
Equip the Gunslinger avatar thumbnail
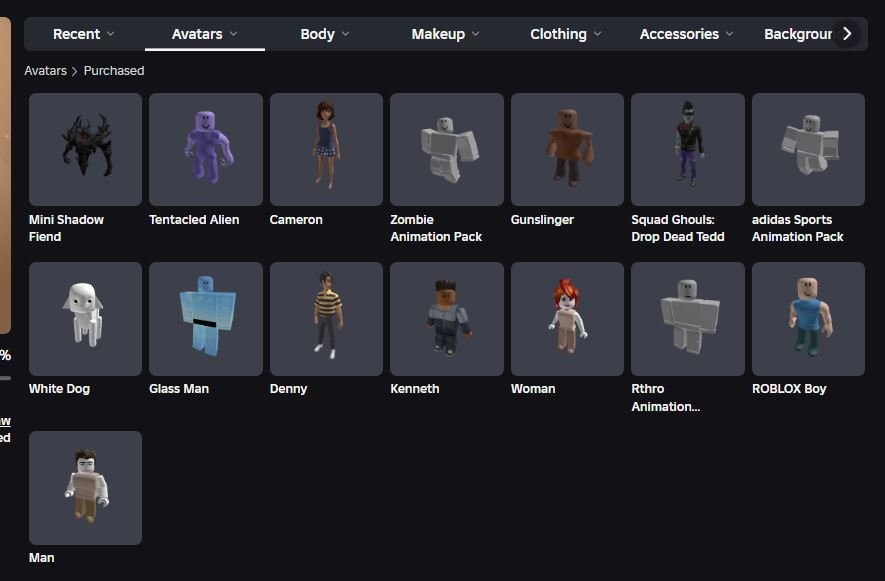(567, 150)
